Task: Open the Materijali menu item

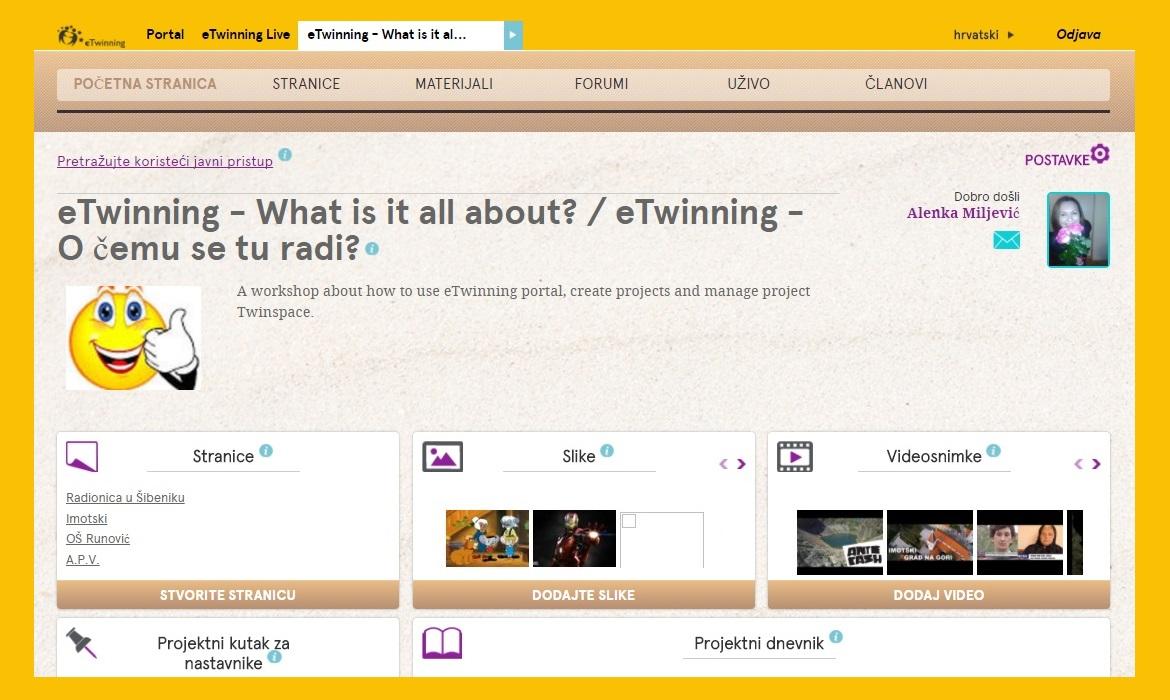Action: [454, 84]
